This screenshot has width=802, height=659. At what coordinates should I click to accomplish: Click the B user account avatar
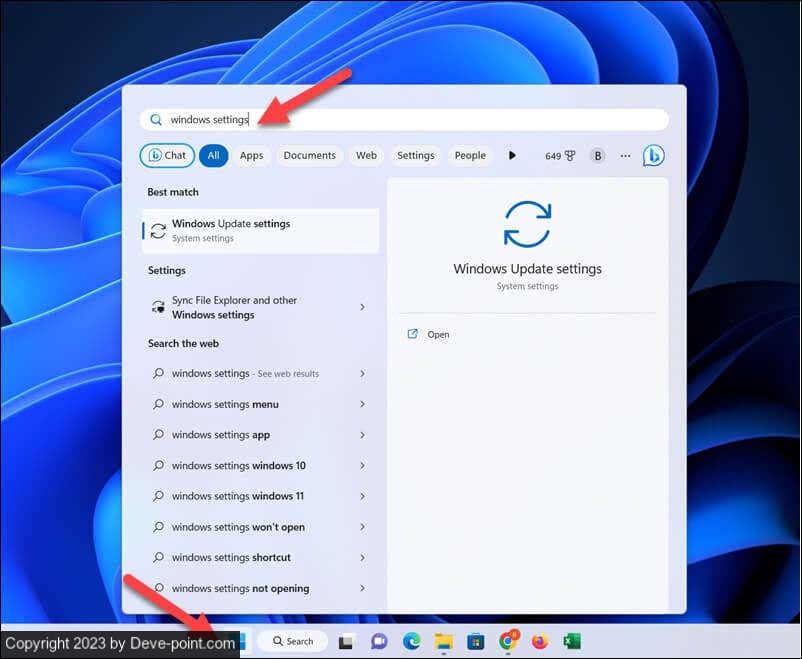597,155
